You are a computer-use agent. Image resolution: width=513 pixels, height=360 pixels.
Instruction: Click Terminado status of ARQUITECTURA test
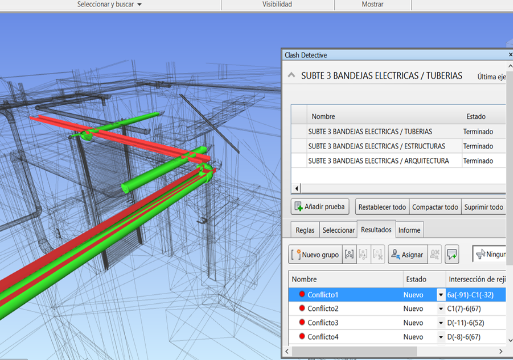478,161
